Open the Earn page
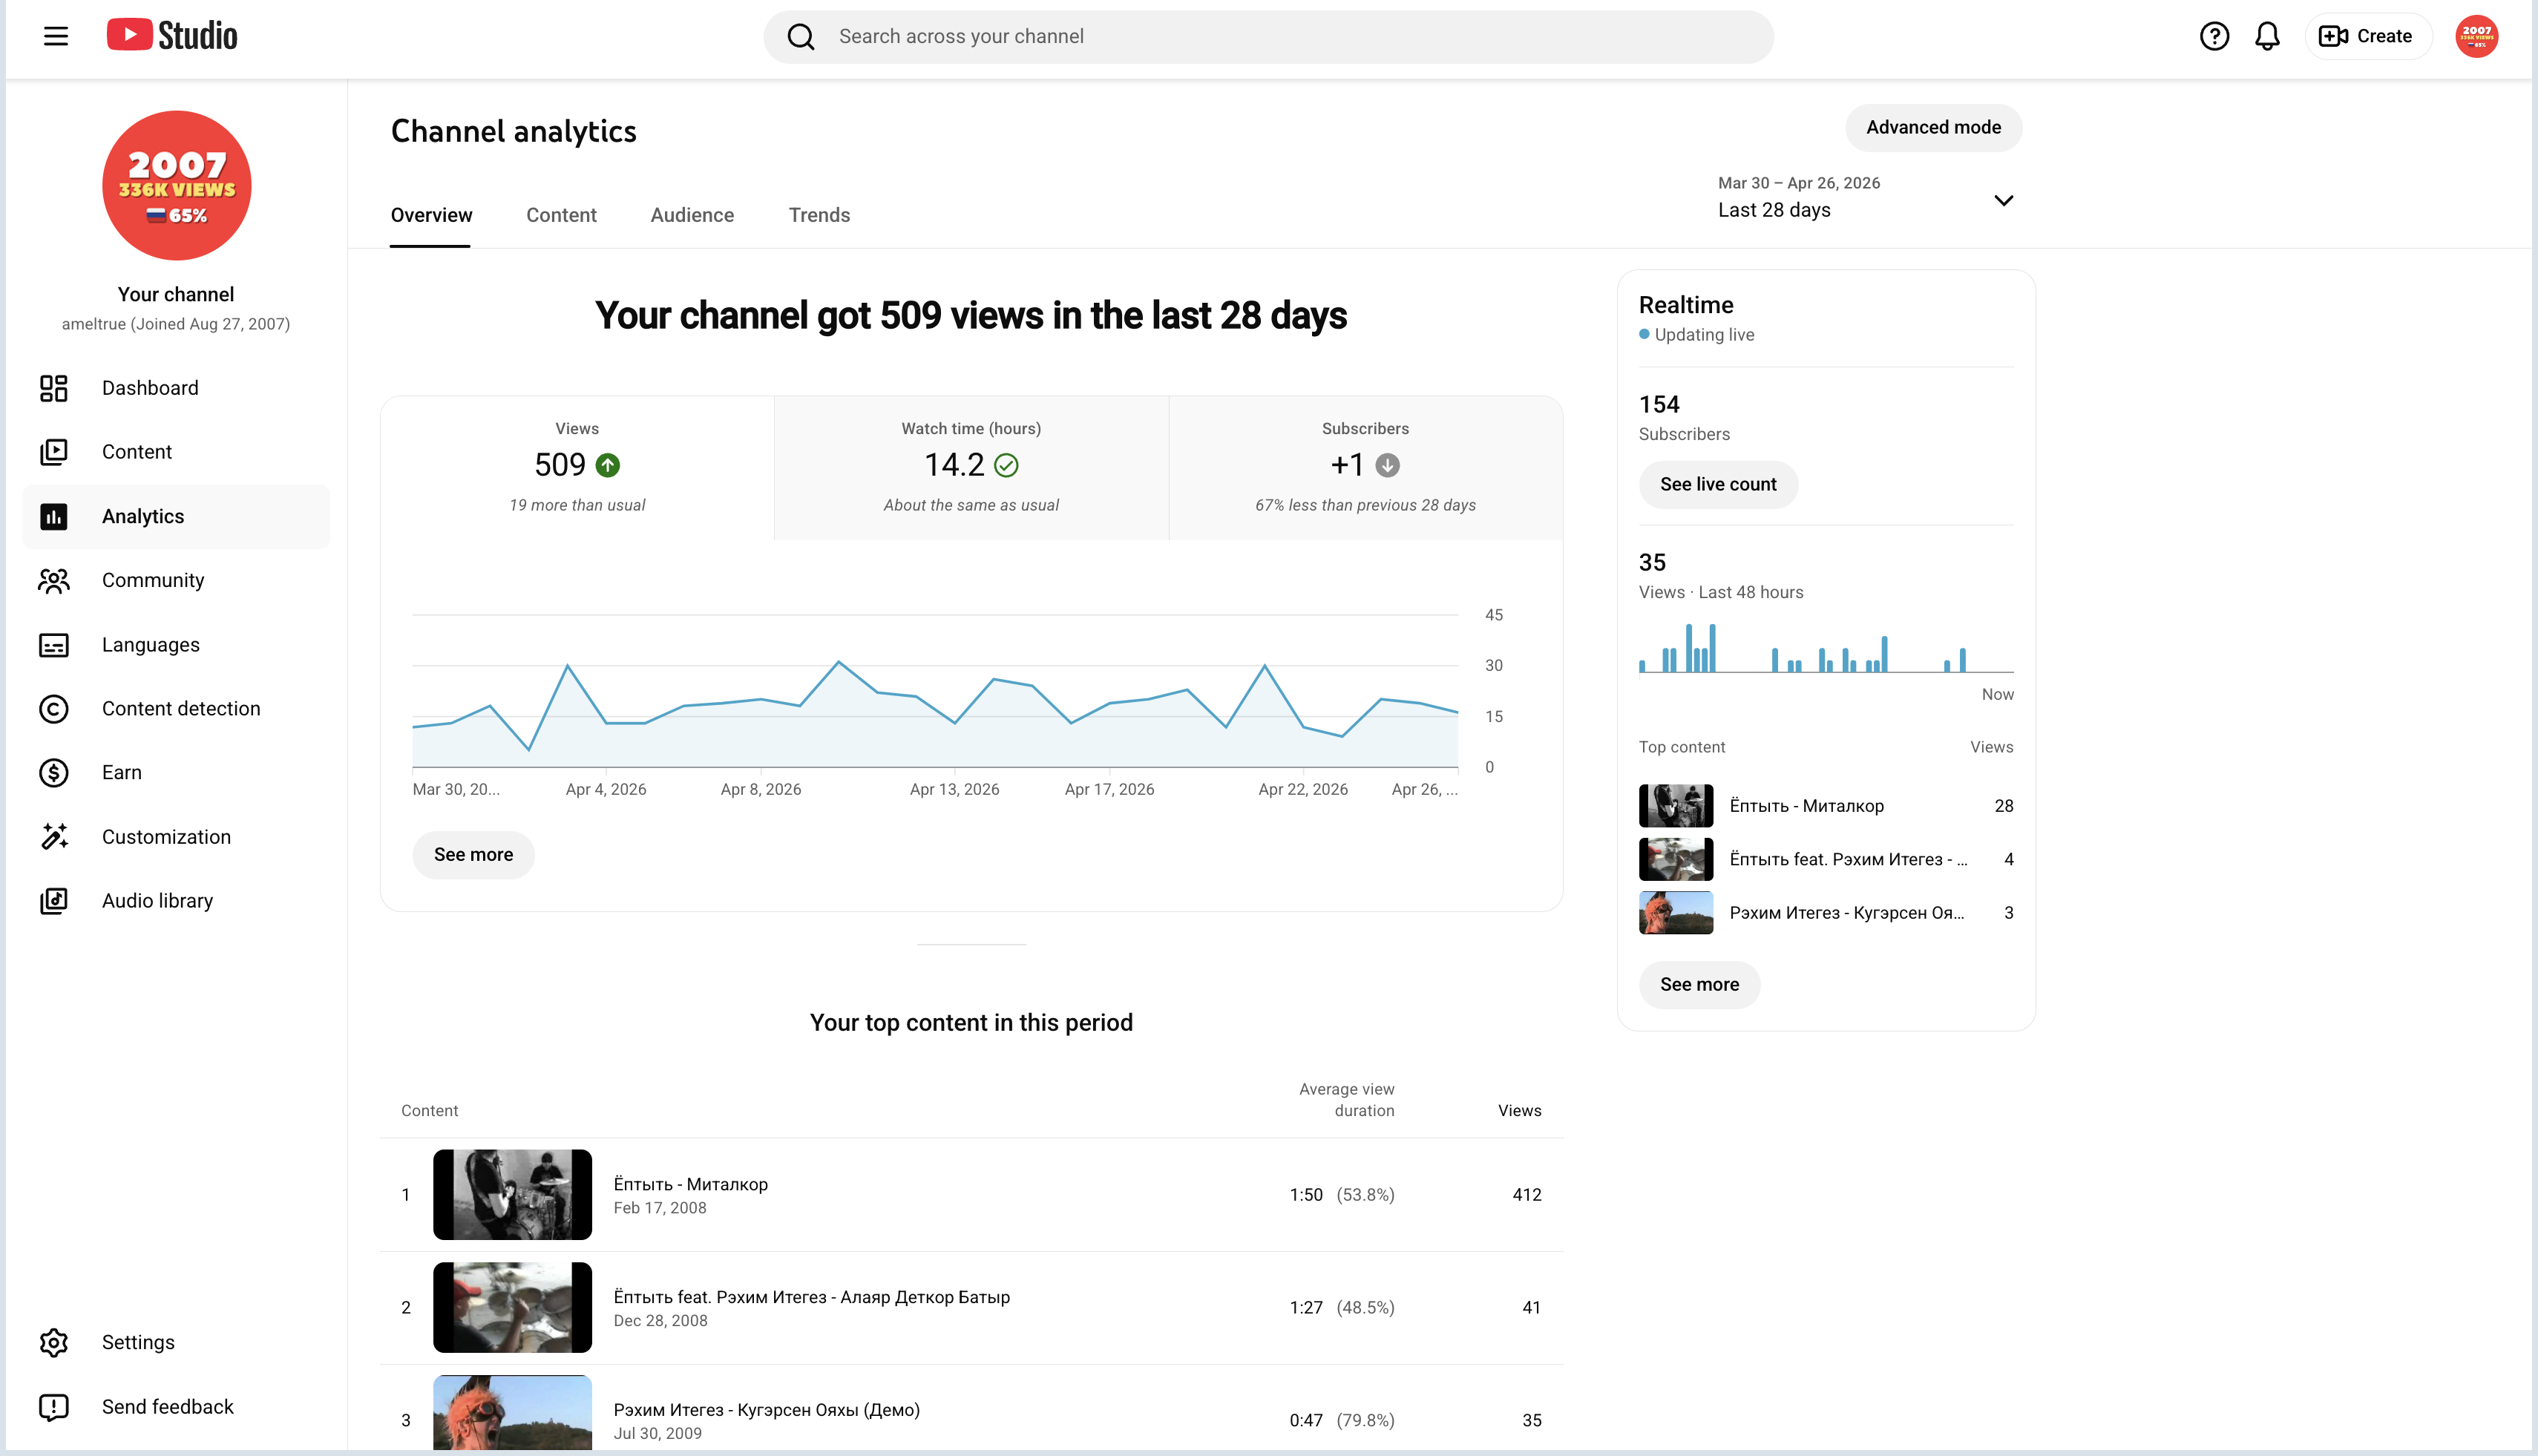 122,773
